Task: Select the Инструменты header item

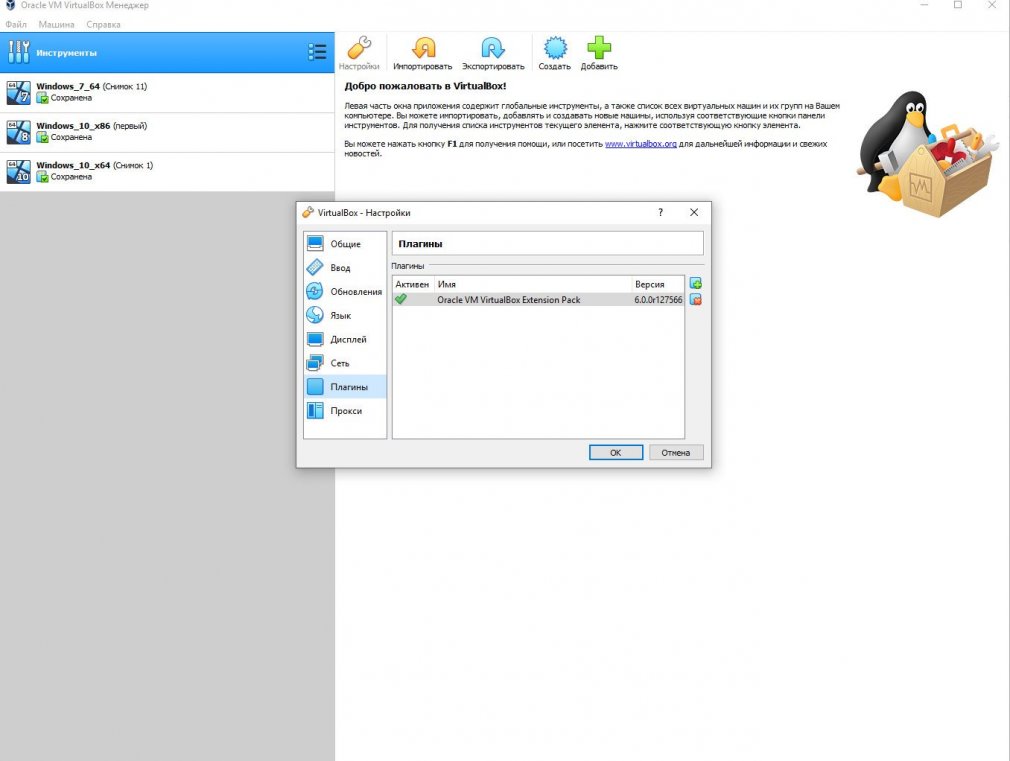Action: point(167,52)
